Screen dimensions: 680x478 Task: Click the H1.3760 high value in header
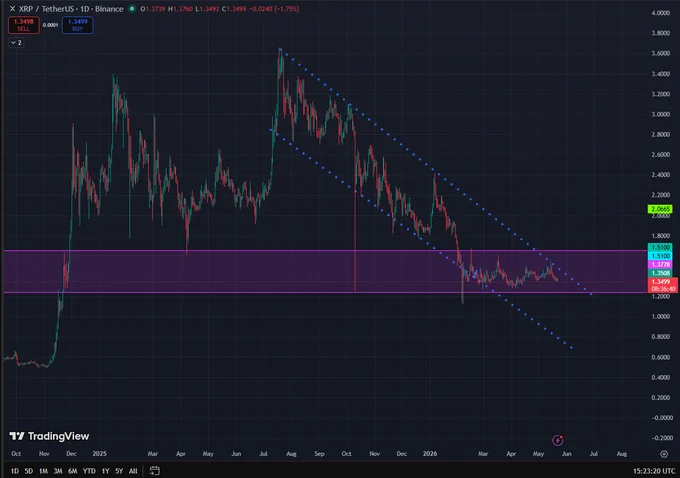(x=180, y=9)
